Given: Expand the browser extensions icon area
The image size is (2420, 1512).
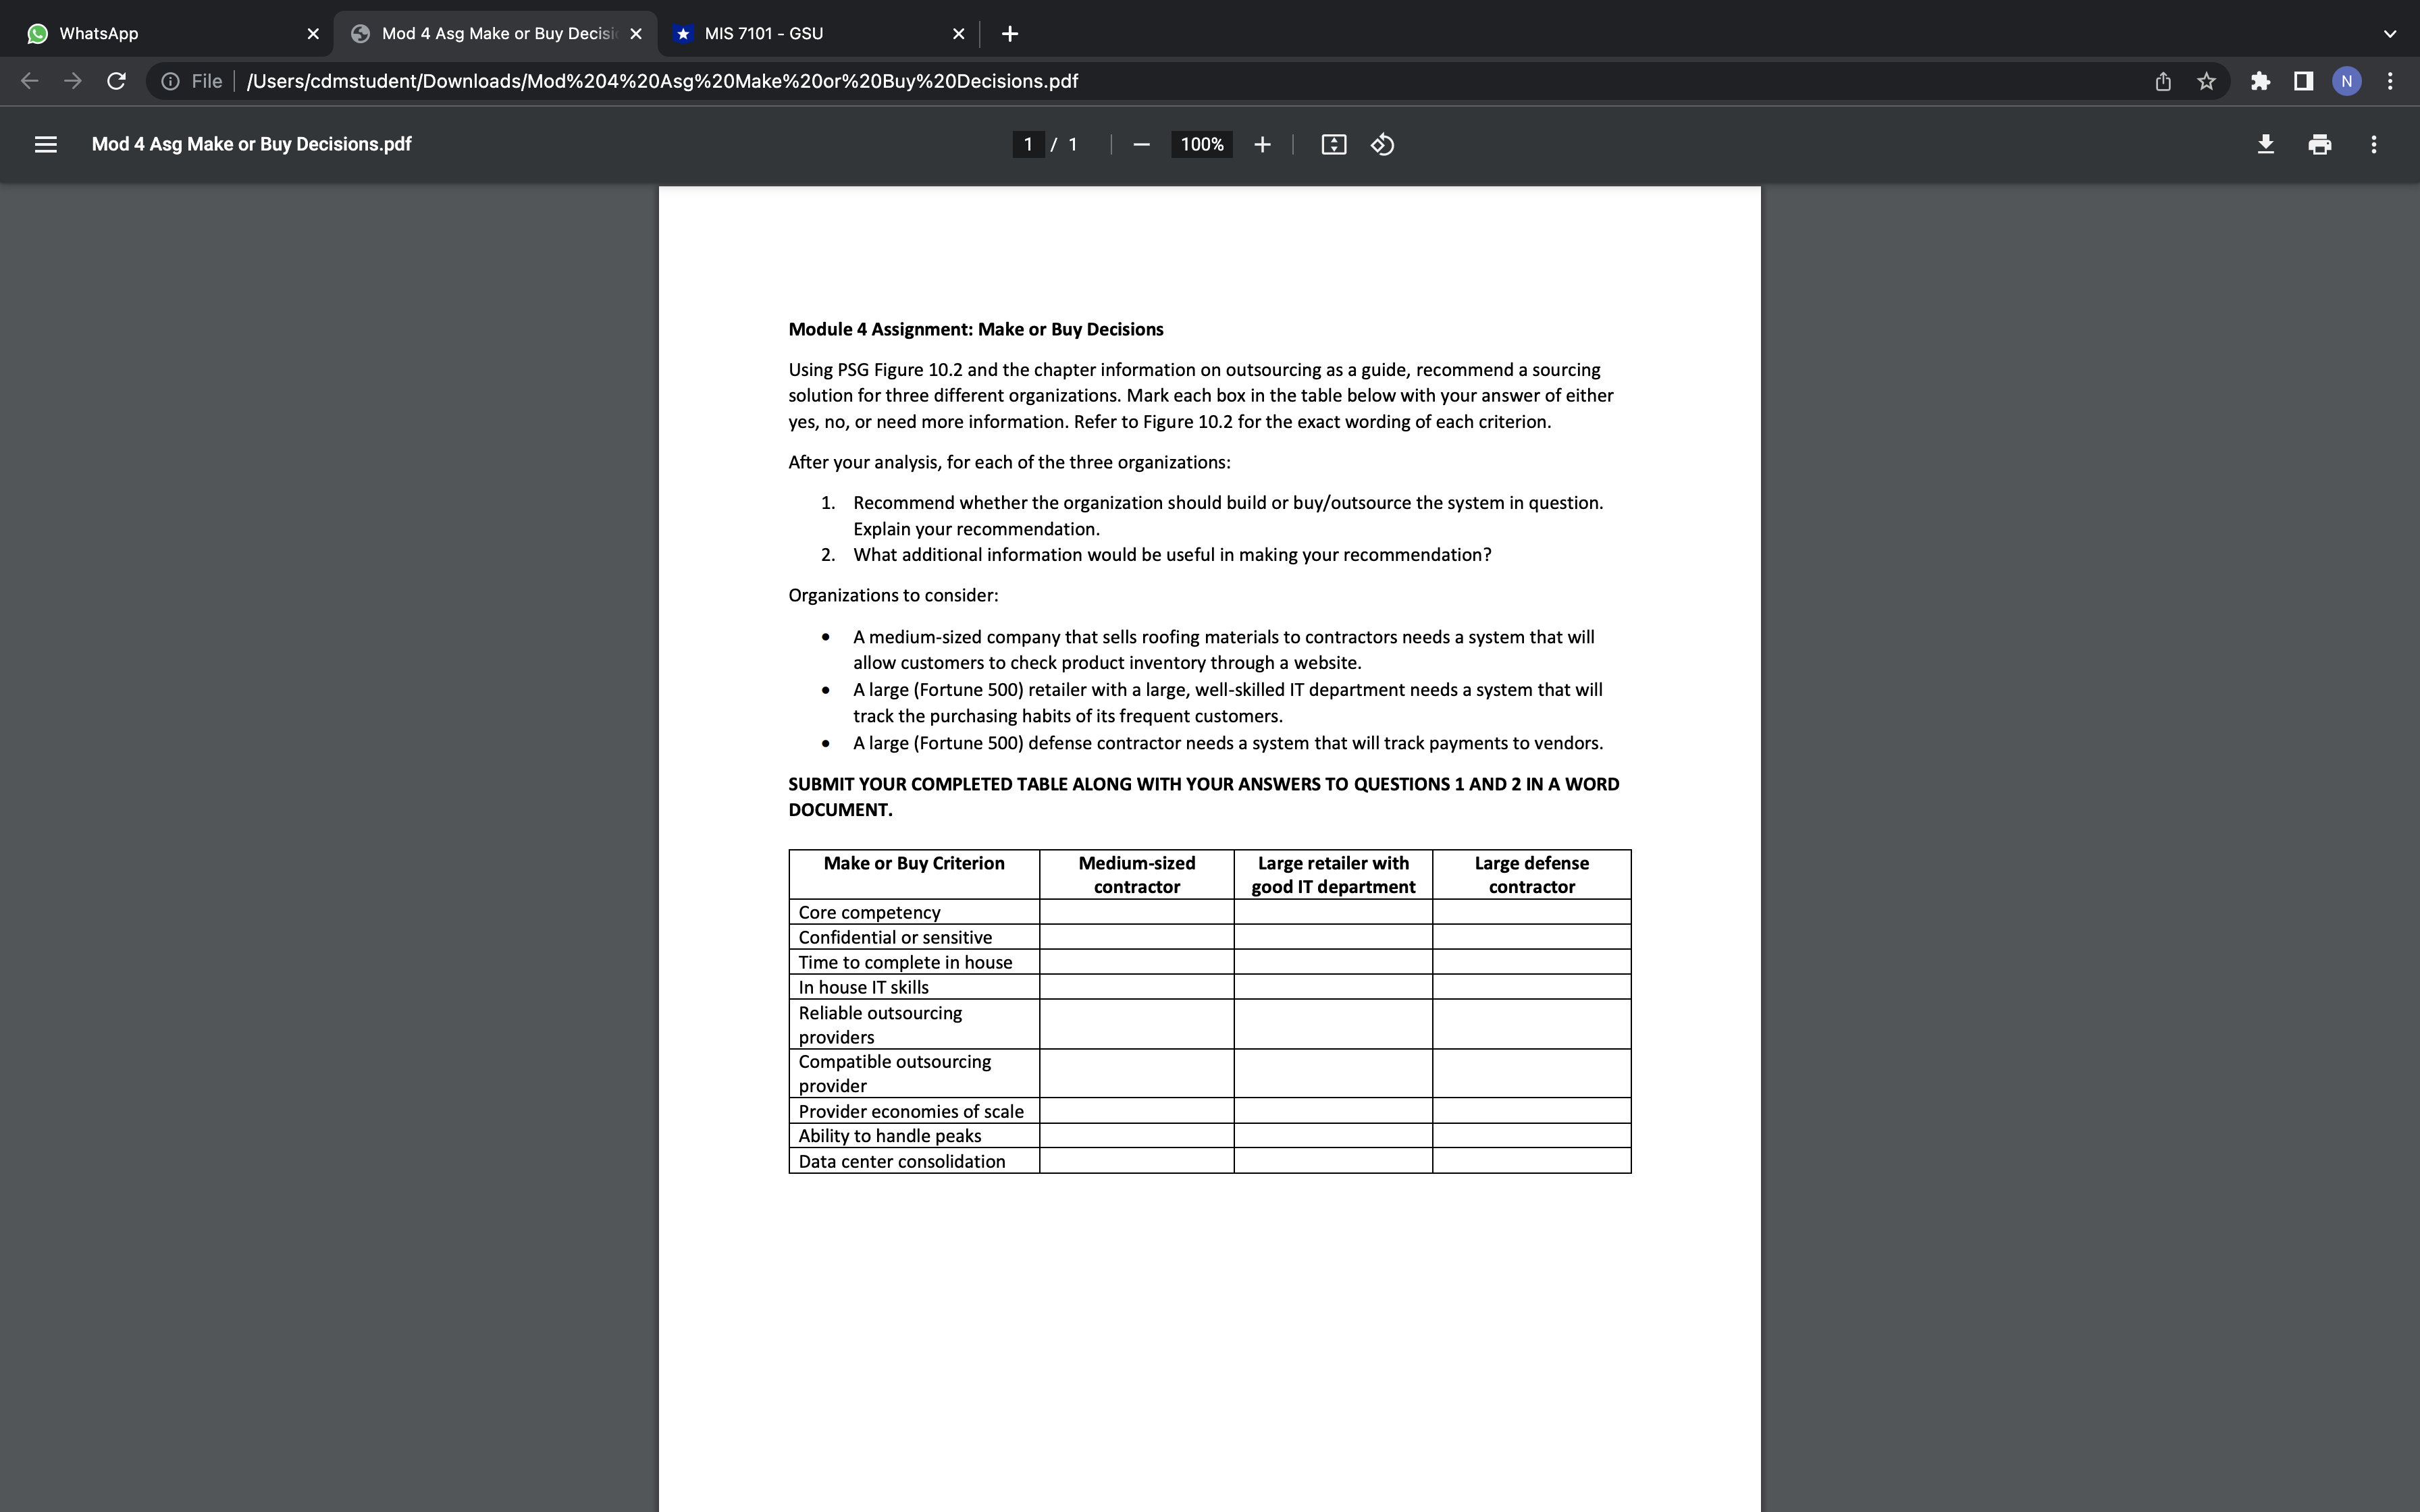Looking at the screenshot, I should 2260,80.
